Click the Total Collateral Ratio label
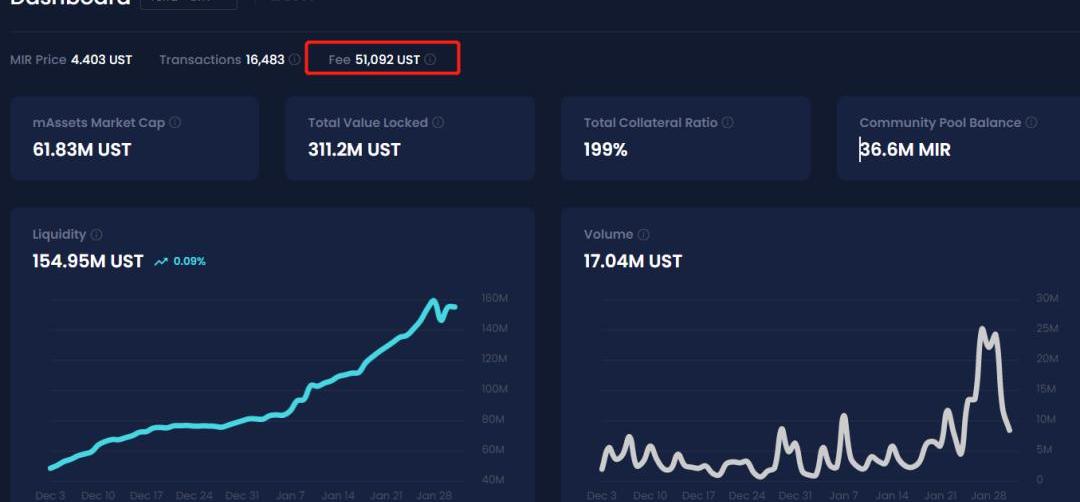This screenshot has height=502, width=1080. [x=651, y=123]
